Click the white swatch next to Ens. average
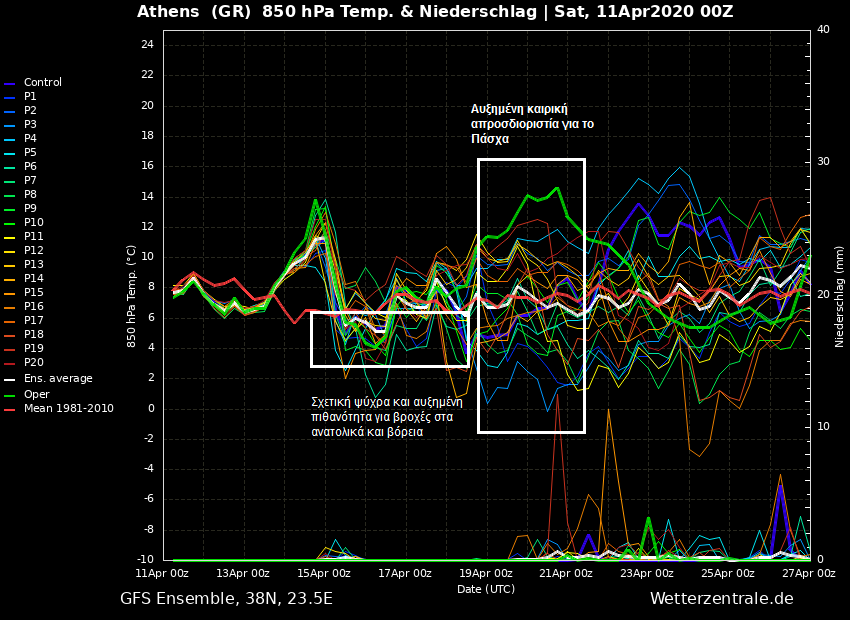 tap(10, 380)
